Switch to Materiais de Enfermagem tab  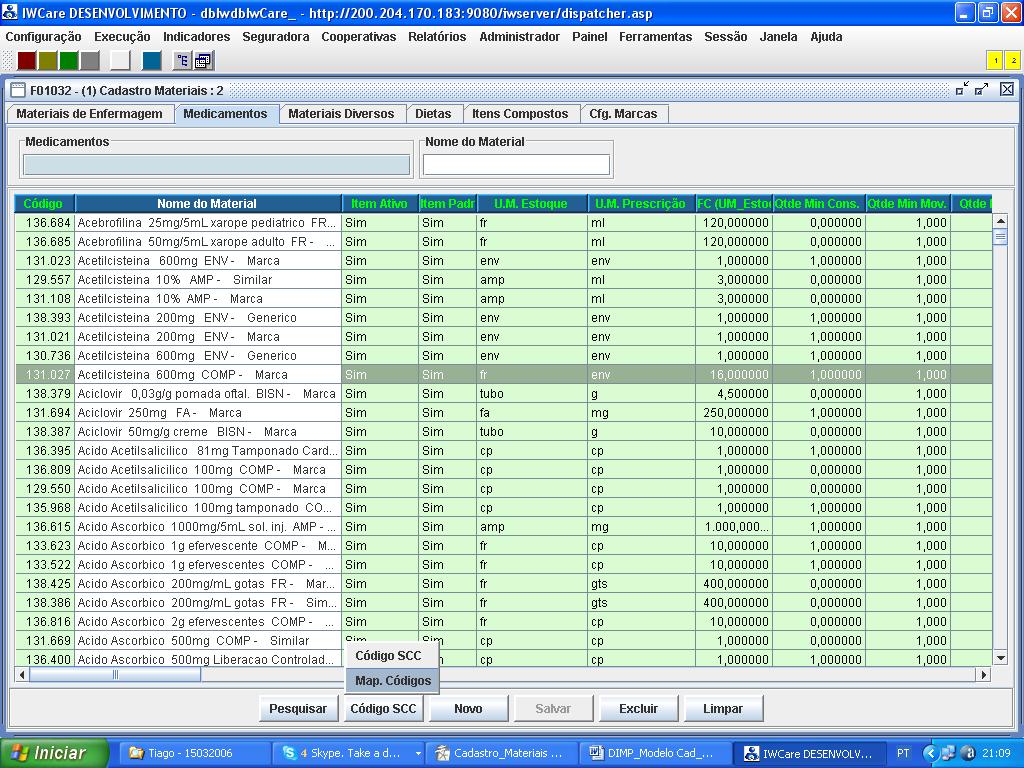coord(89,114)
